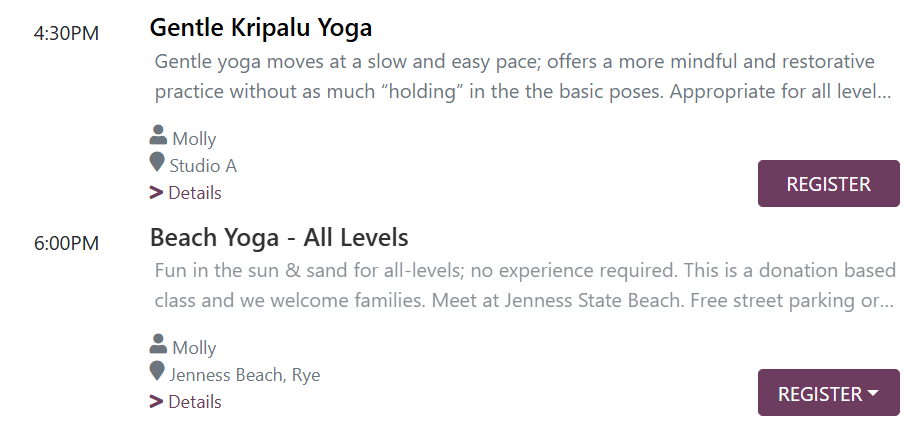Screen dimensions: 922x427
Task: Select the Studio A location text
Action: pos(203,166)
